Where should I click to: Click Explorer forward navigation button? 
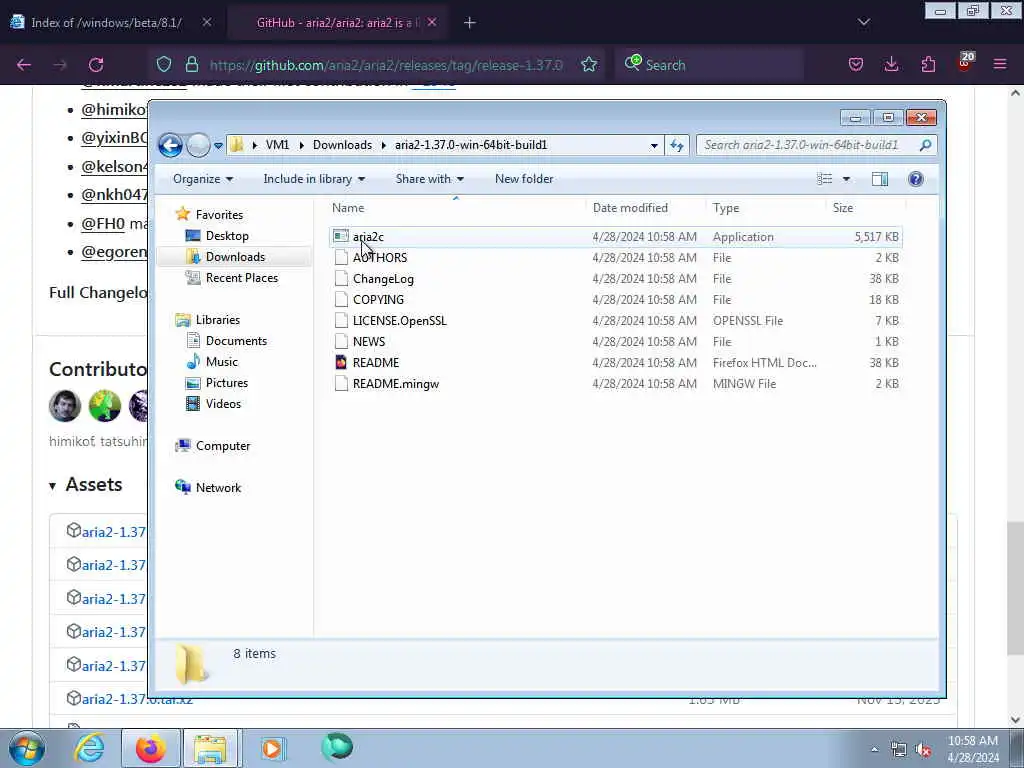click(199, 145)
